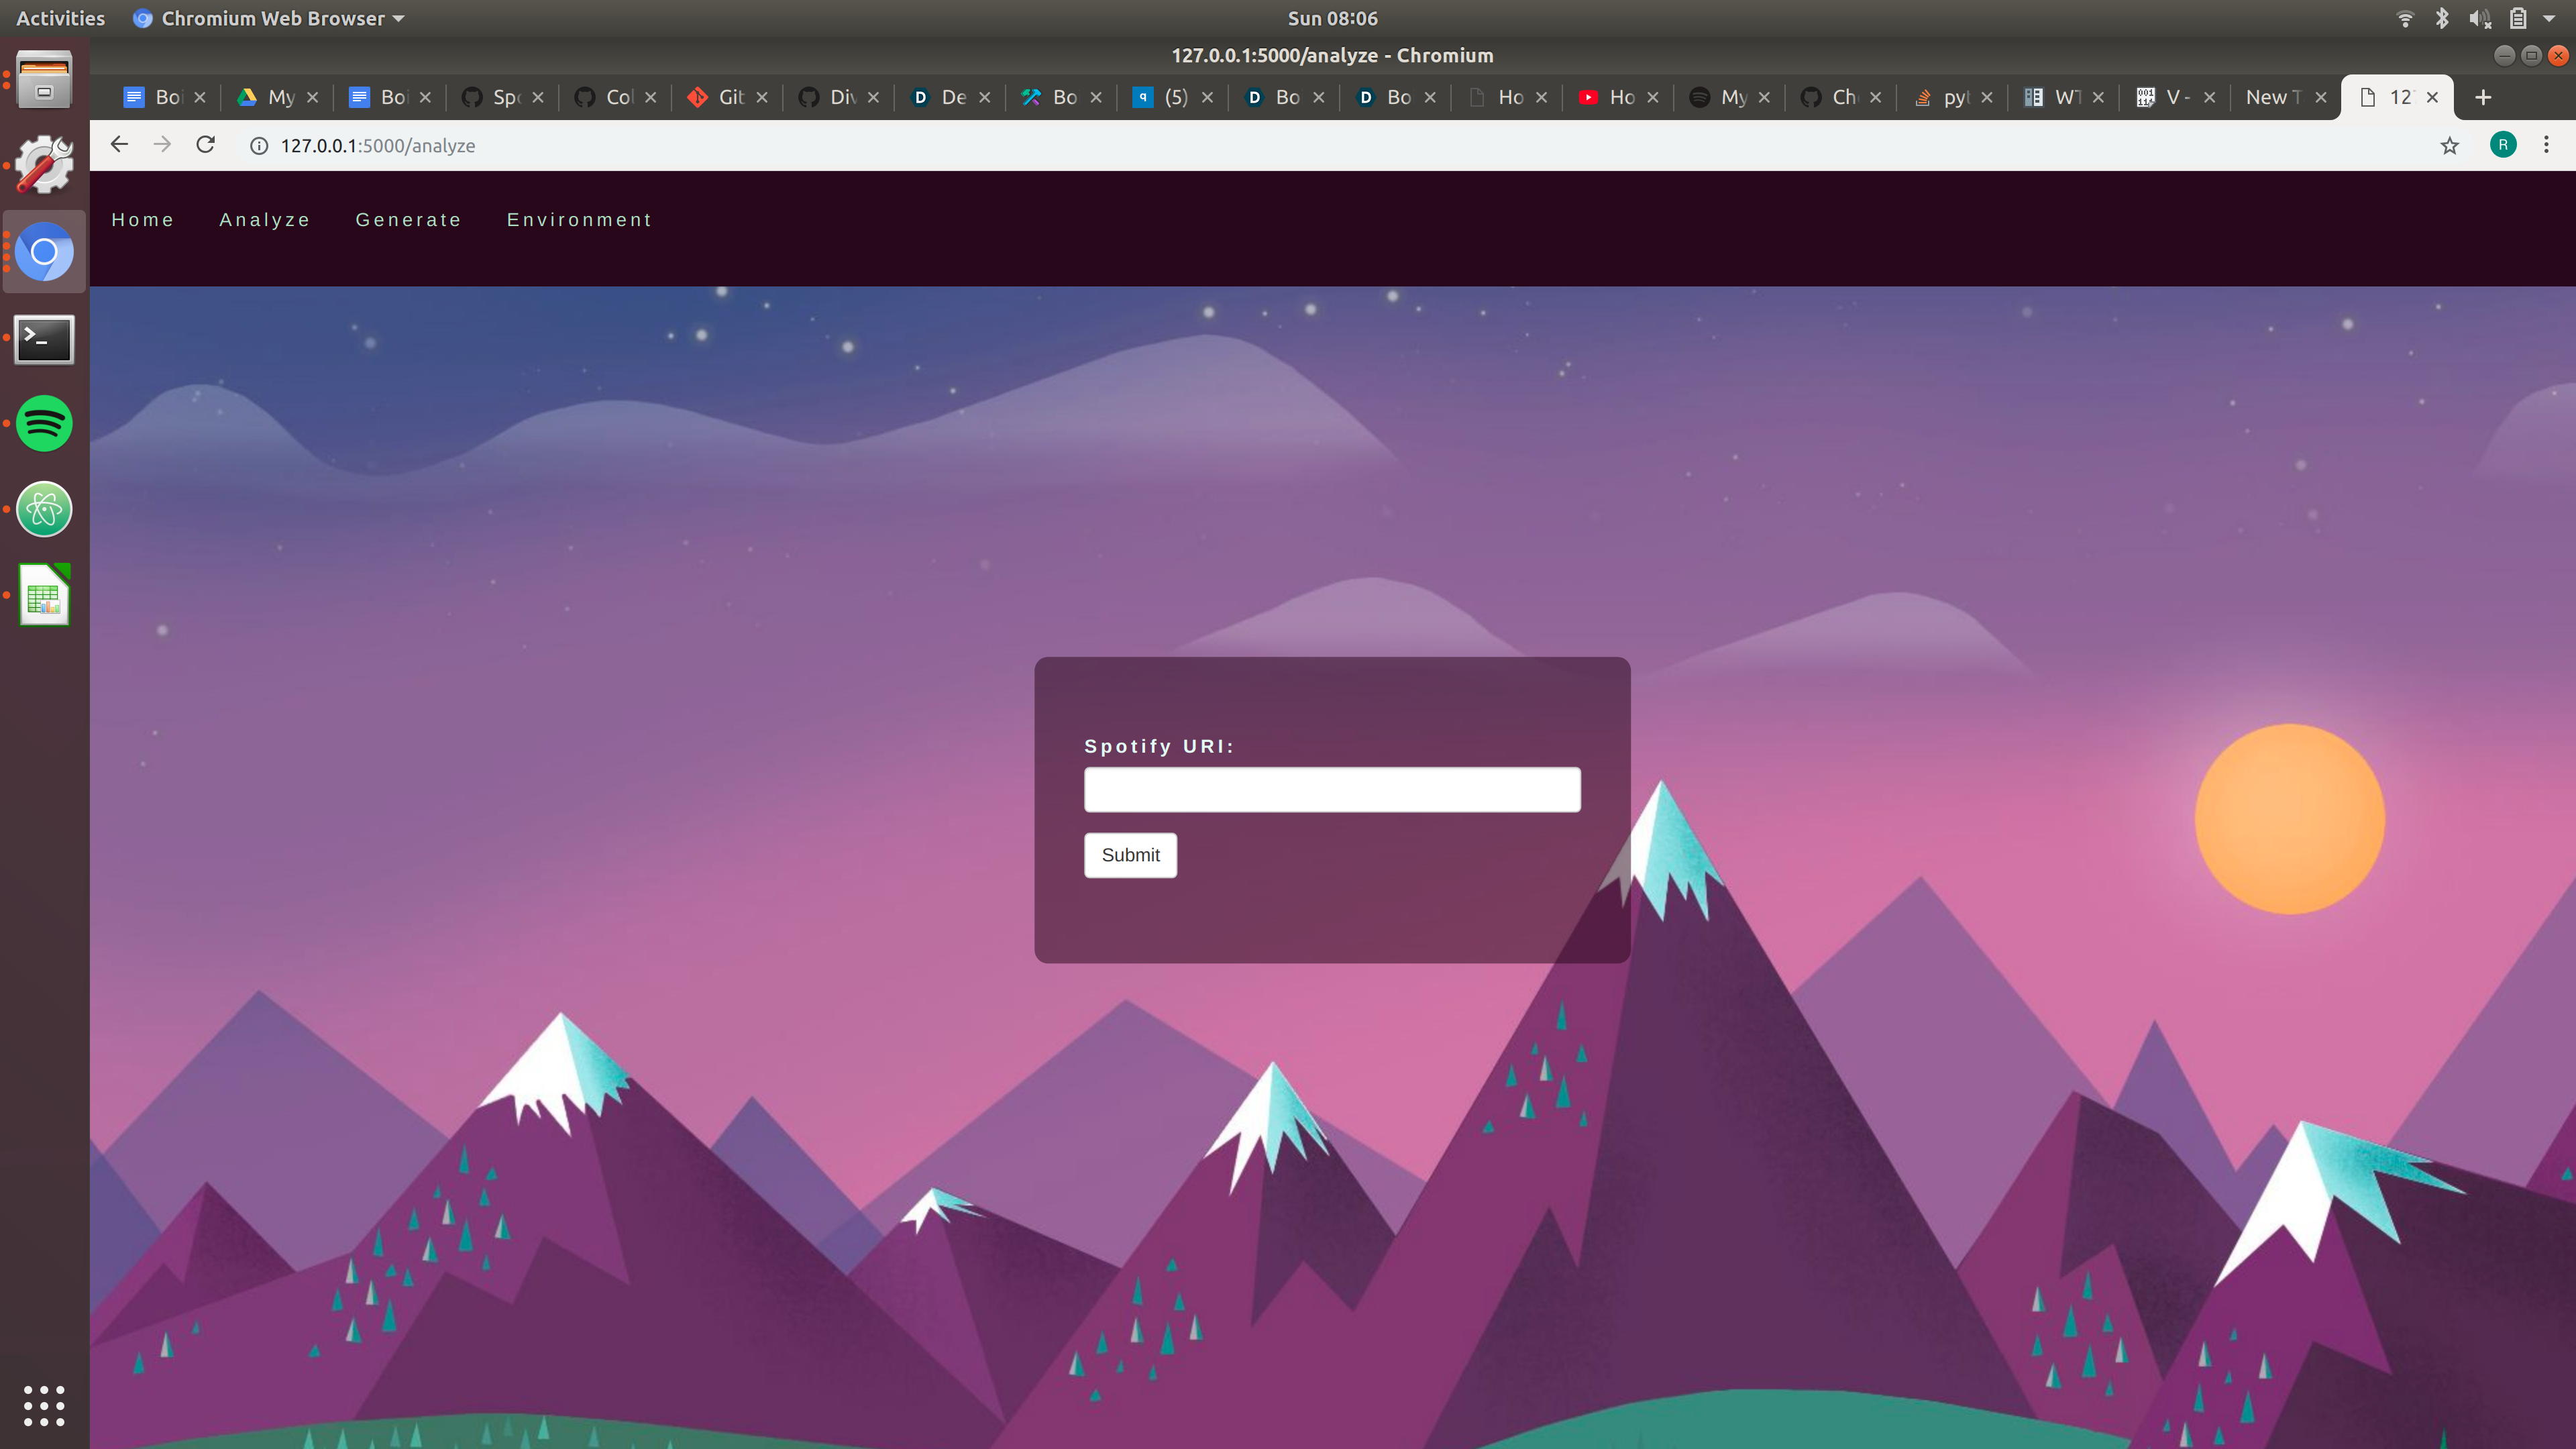
Task: Reload the current page
Action: (206, 145)
